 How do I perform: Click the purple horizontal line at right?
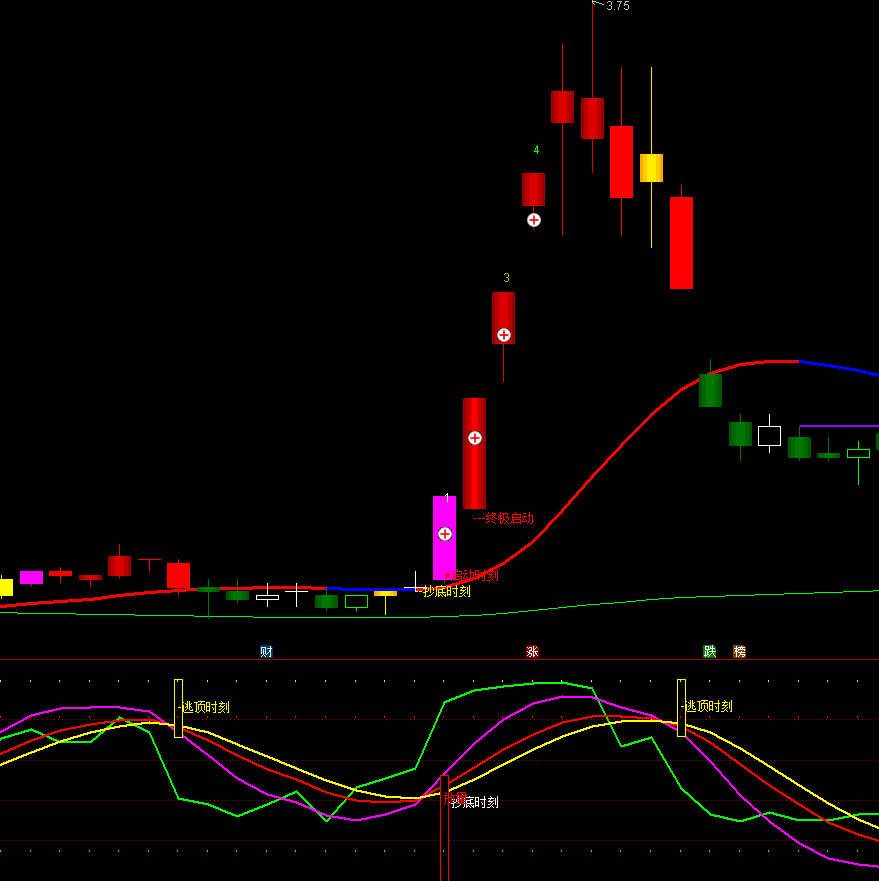coord(838,426)
